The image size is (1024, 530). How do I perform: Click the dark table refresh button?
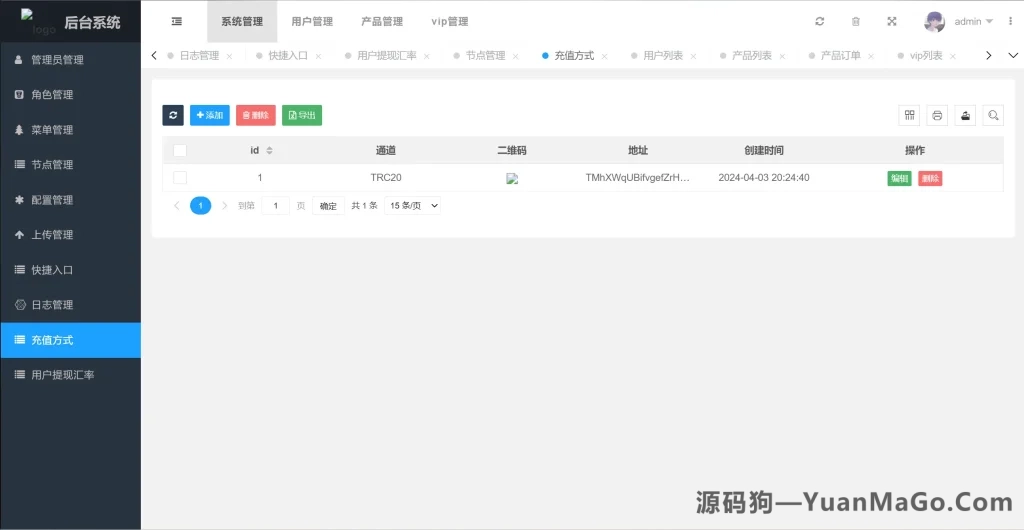173,116
